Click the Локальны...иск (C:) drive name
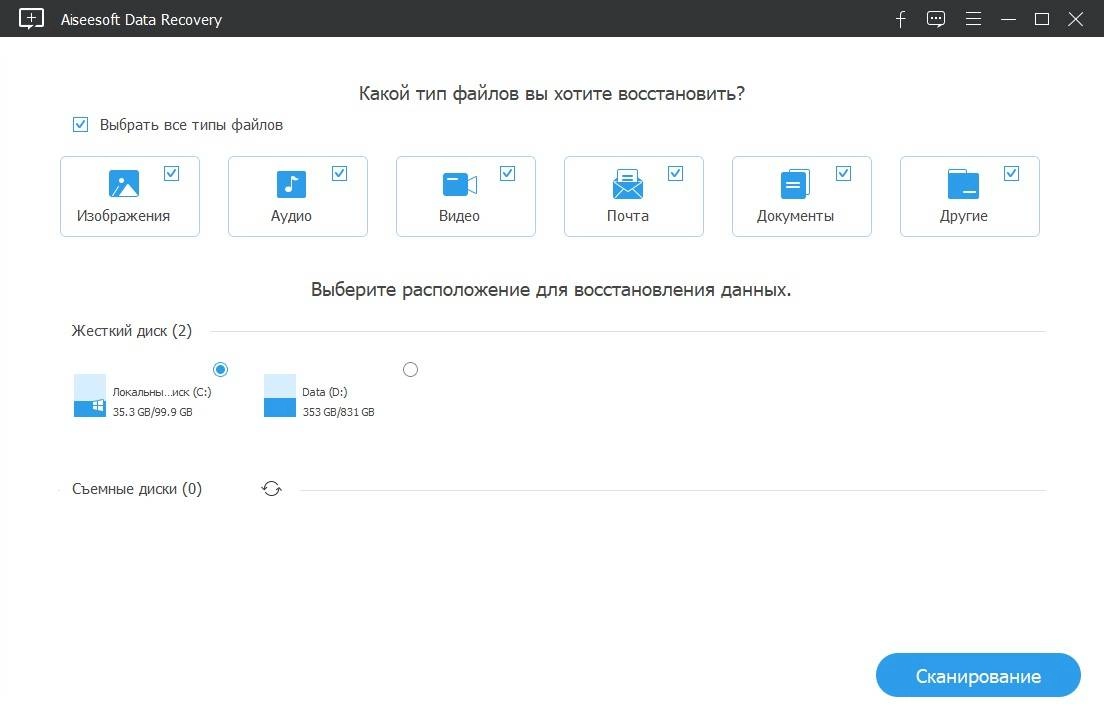Image resolution: width=1104 pixels, height=724 pixels. [x=162, y=392]
